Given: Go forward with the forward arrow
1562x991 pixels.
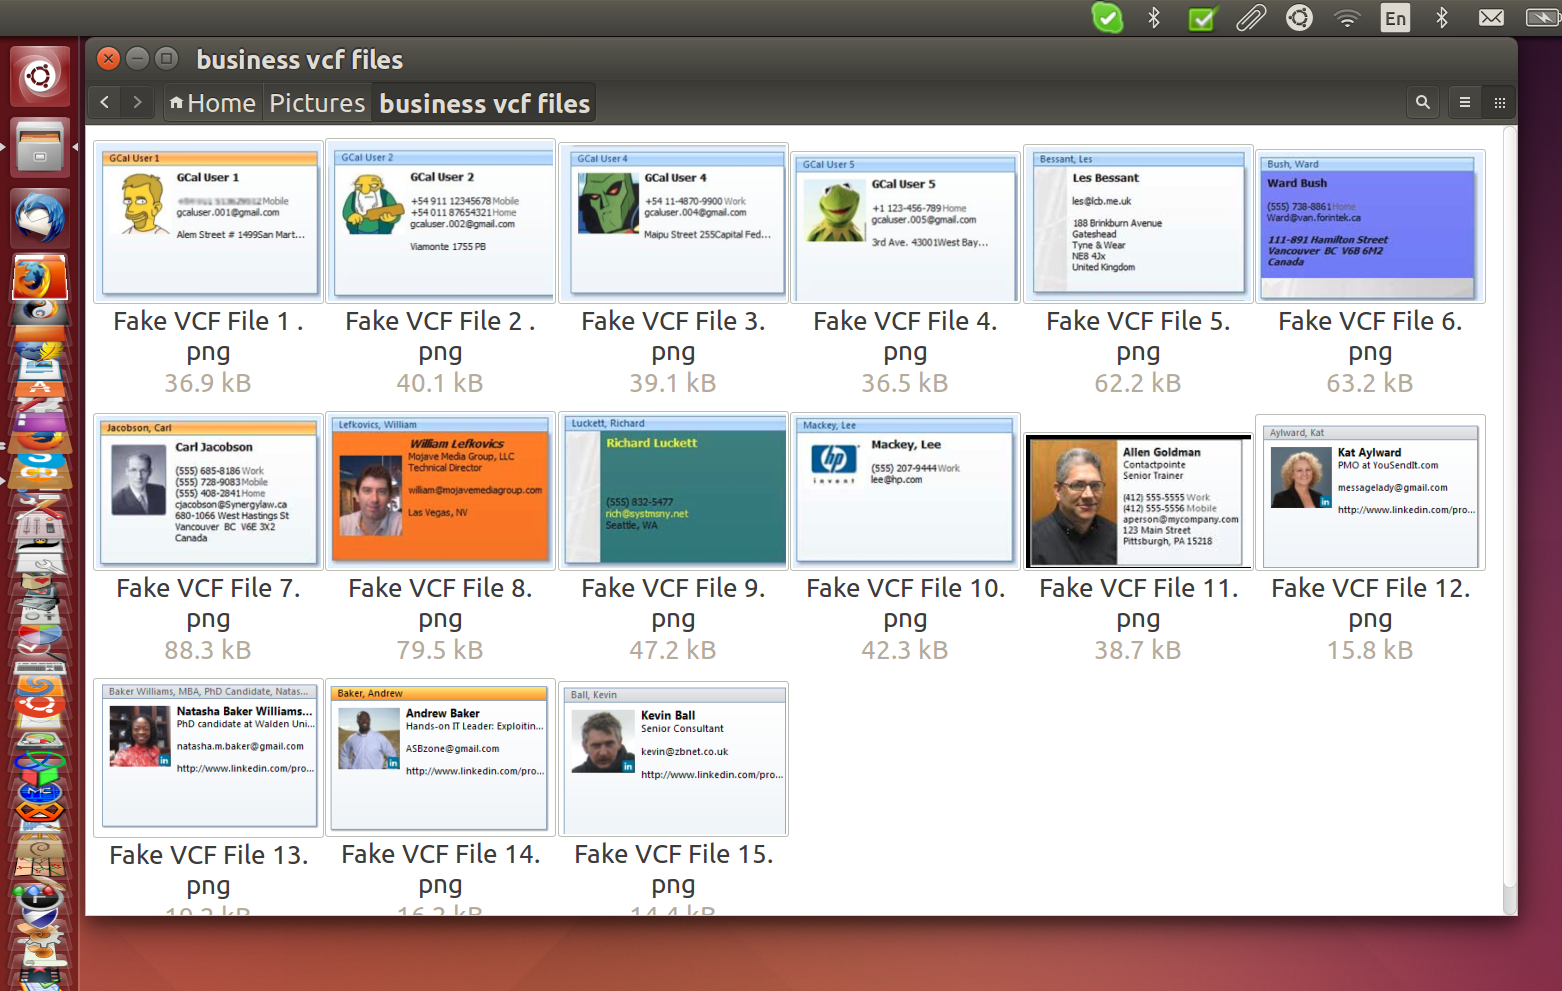Looking at the screenshot, I should click(x=137, y=102).
